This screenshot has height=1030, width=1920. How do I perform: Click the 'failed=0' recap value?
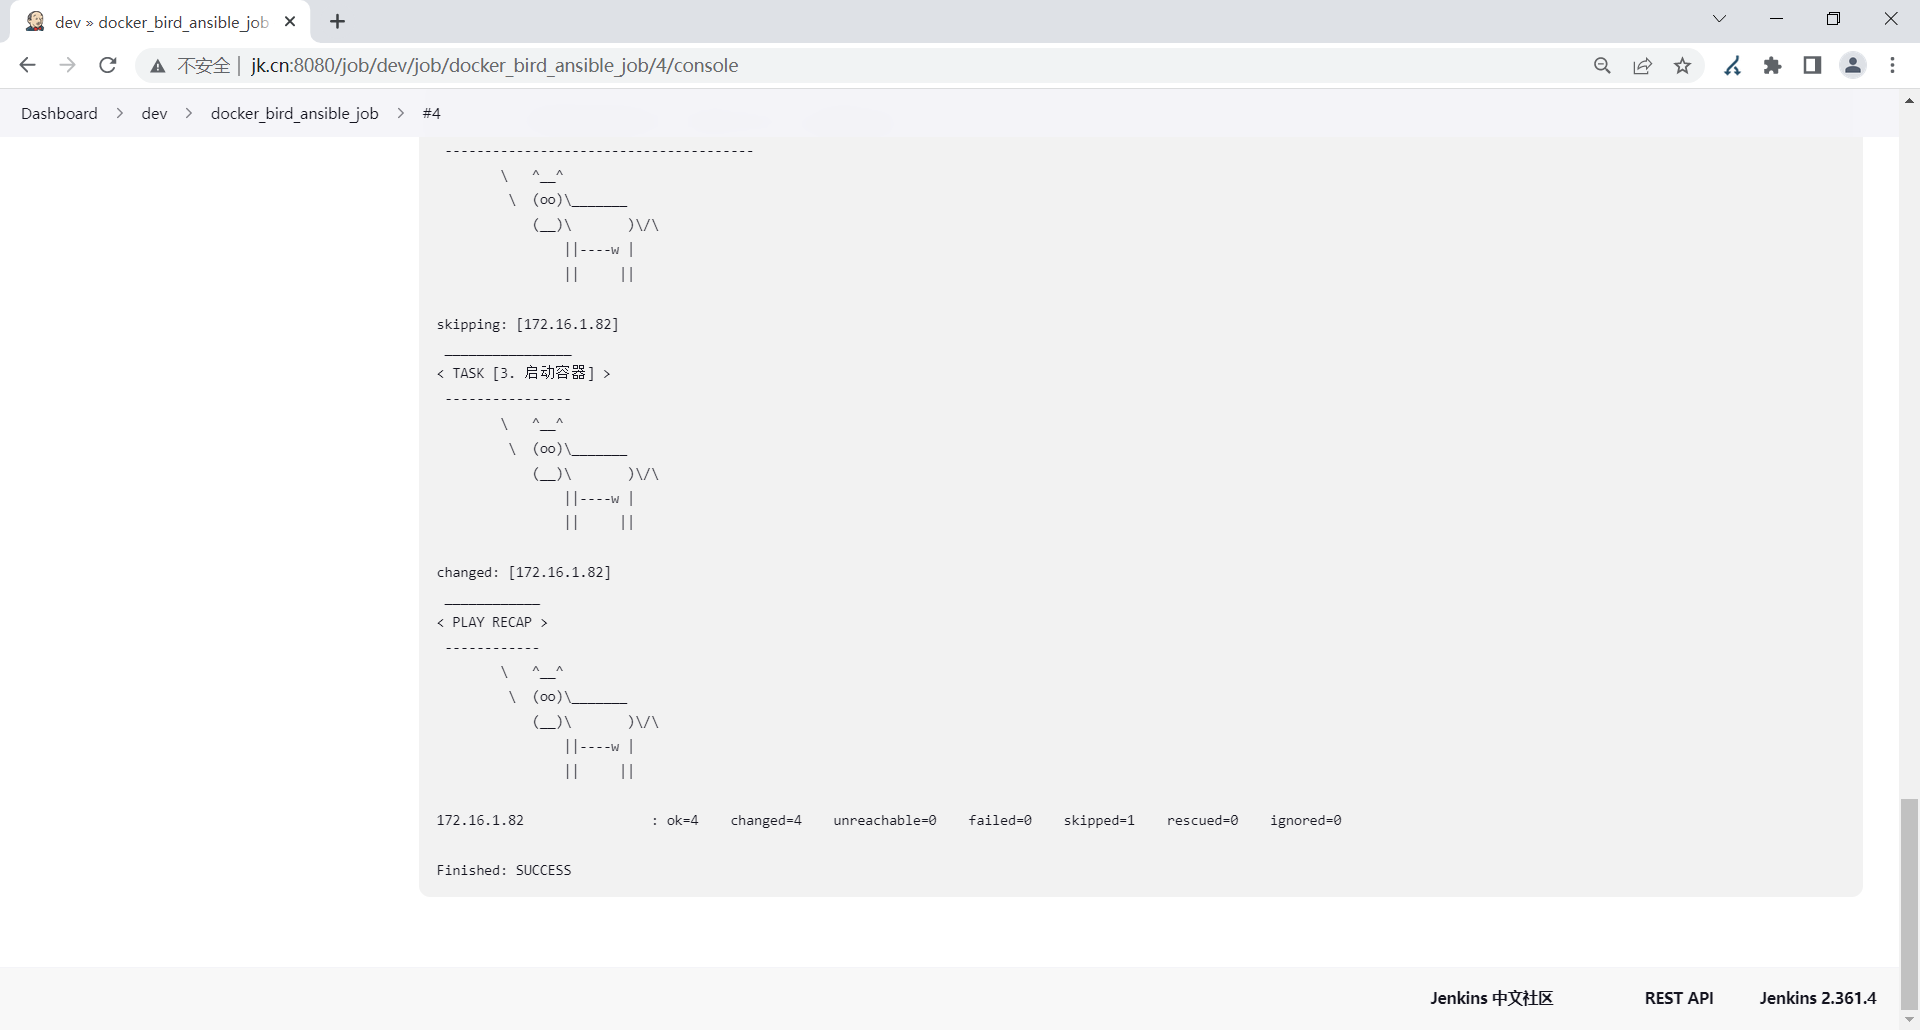click(x=1000, y=820)
